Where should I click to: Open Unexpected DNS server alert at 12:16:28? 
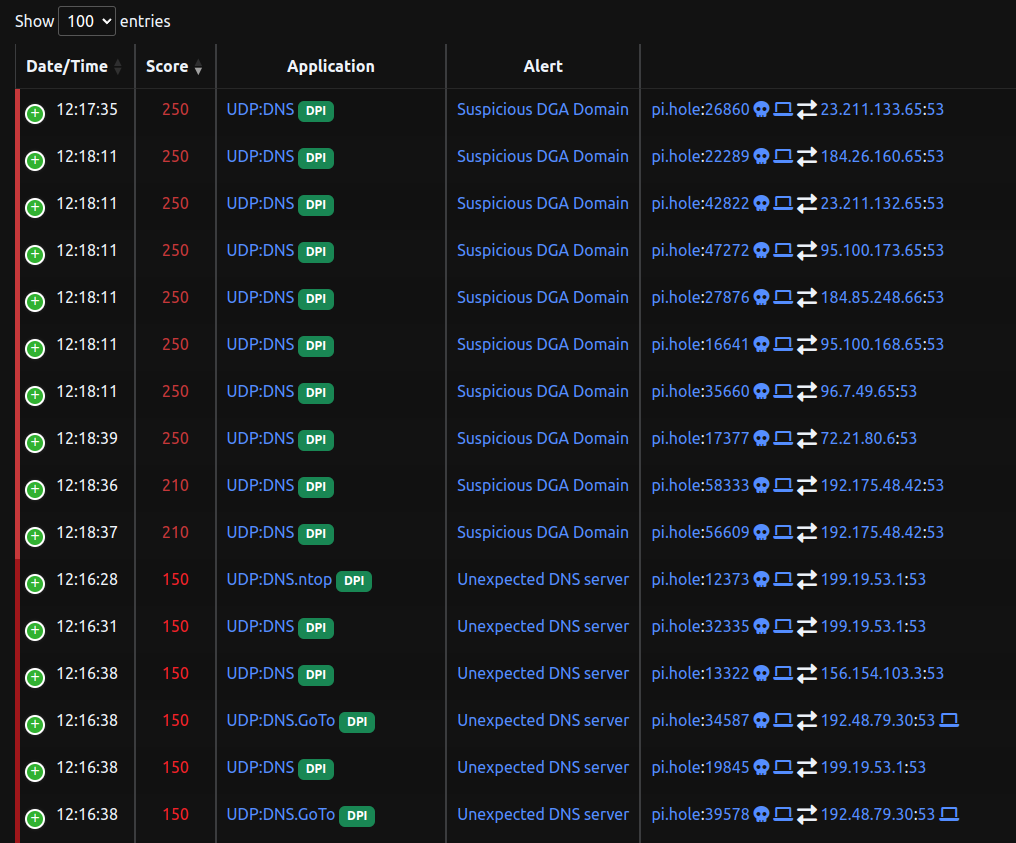pos(543,579)
